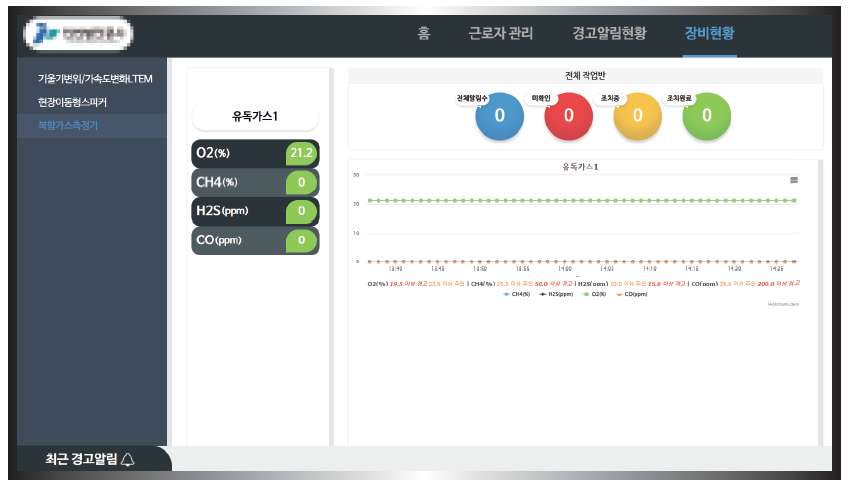848x486 pixels.
Task: Click the yellow 조치중 circle
Action: pos(637,115)
